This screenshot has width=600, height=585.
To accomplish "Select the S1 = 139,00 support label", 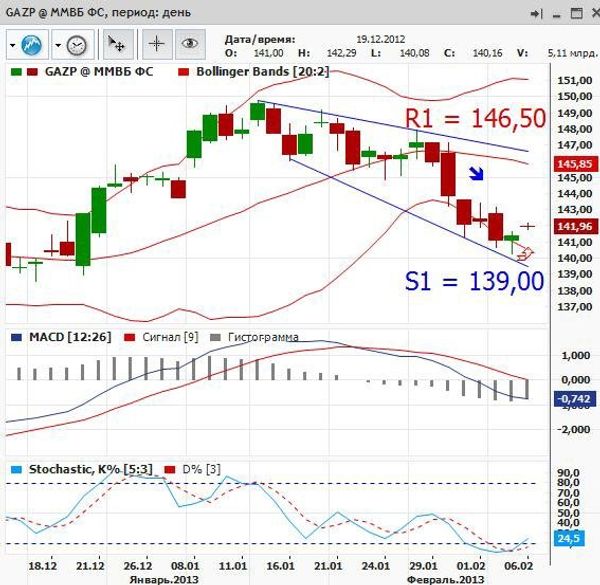I will click(474, 282).
